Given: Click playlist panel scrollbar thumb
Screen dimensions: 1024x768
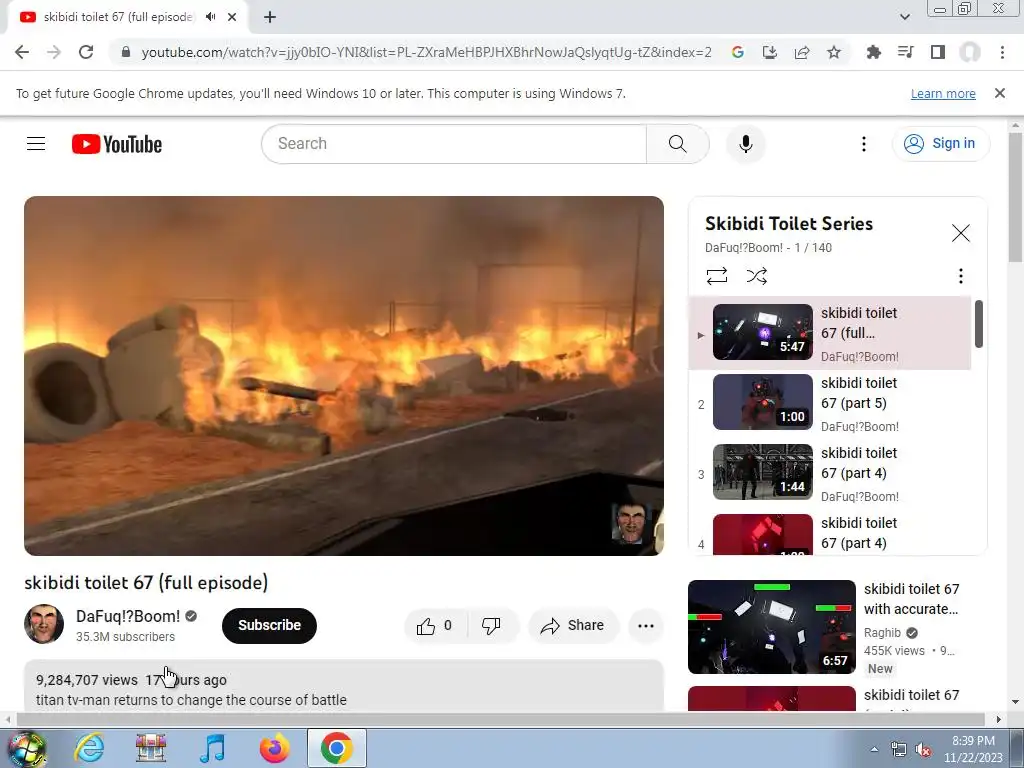Looking at the screenshot, I should [x=978, y=324].
